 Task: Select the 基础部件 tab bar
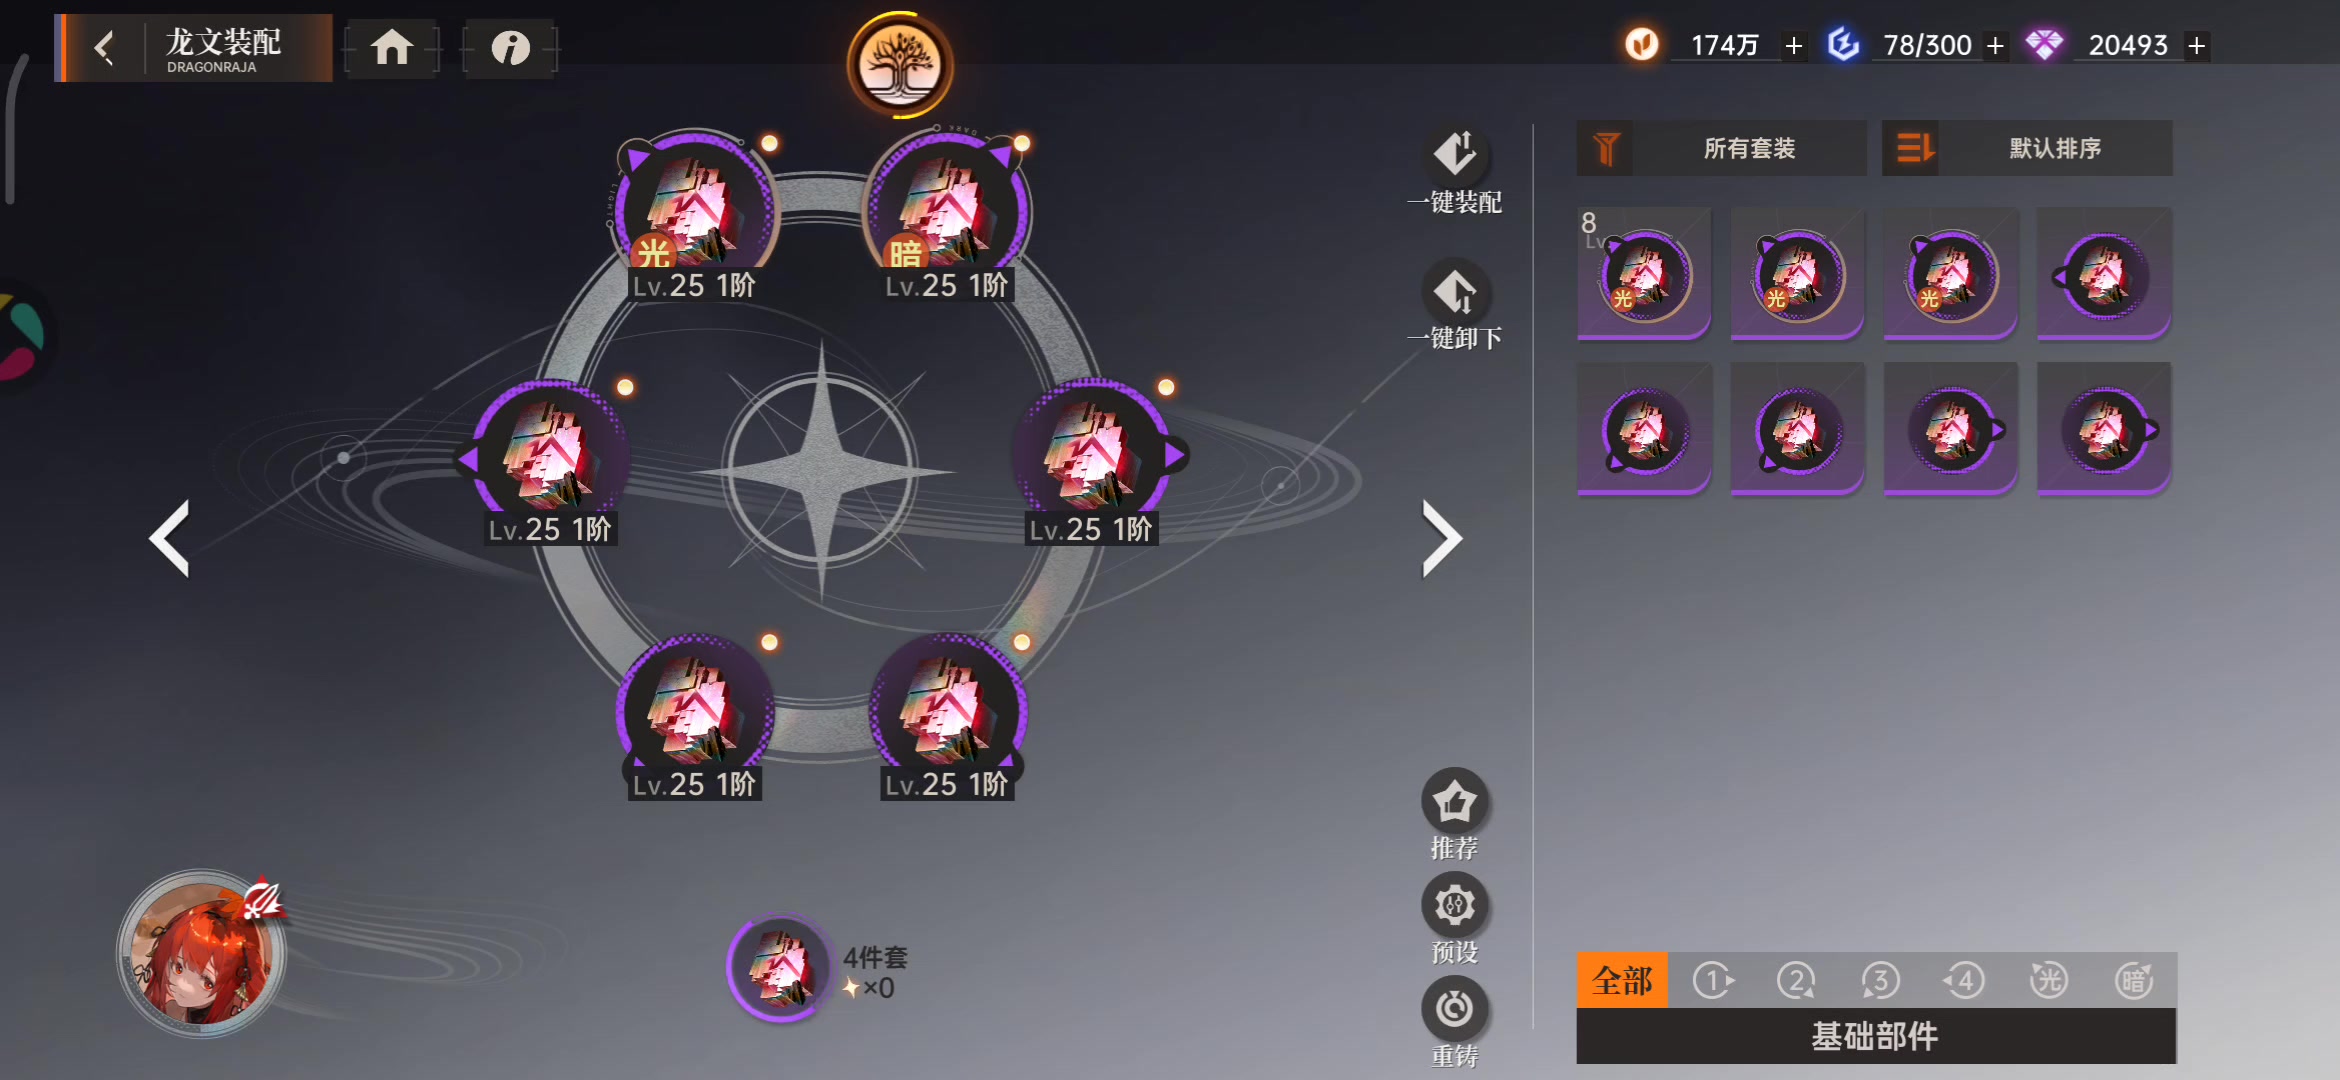tap(1876, 1036)
